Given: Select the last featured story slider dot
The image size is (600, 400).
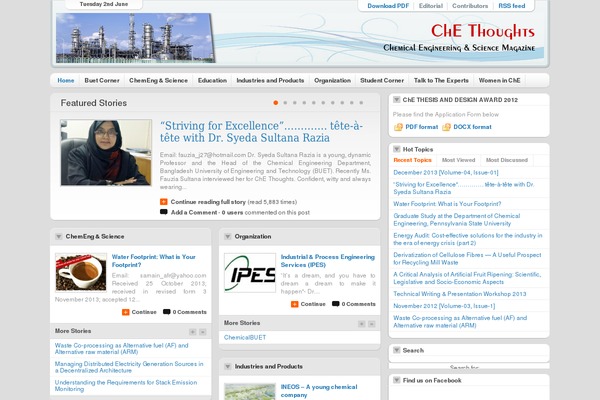Looking at the screenshot, I should pyautogui.click(x=361, y=103).
